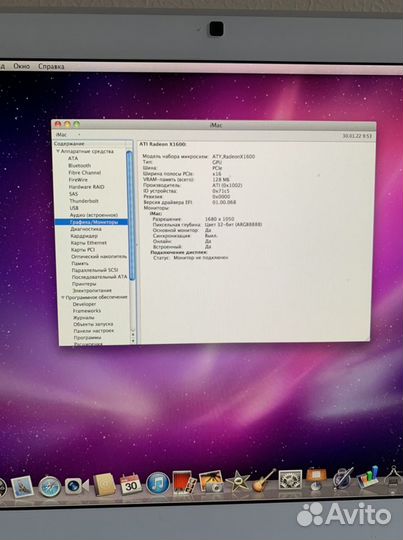
Task: Click the ATY,RadeonX1600 chipset value
Action: (234, 156)
